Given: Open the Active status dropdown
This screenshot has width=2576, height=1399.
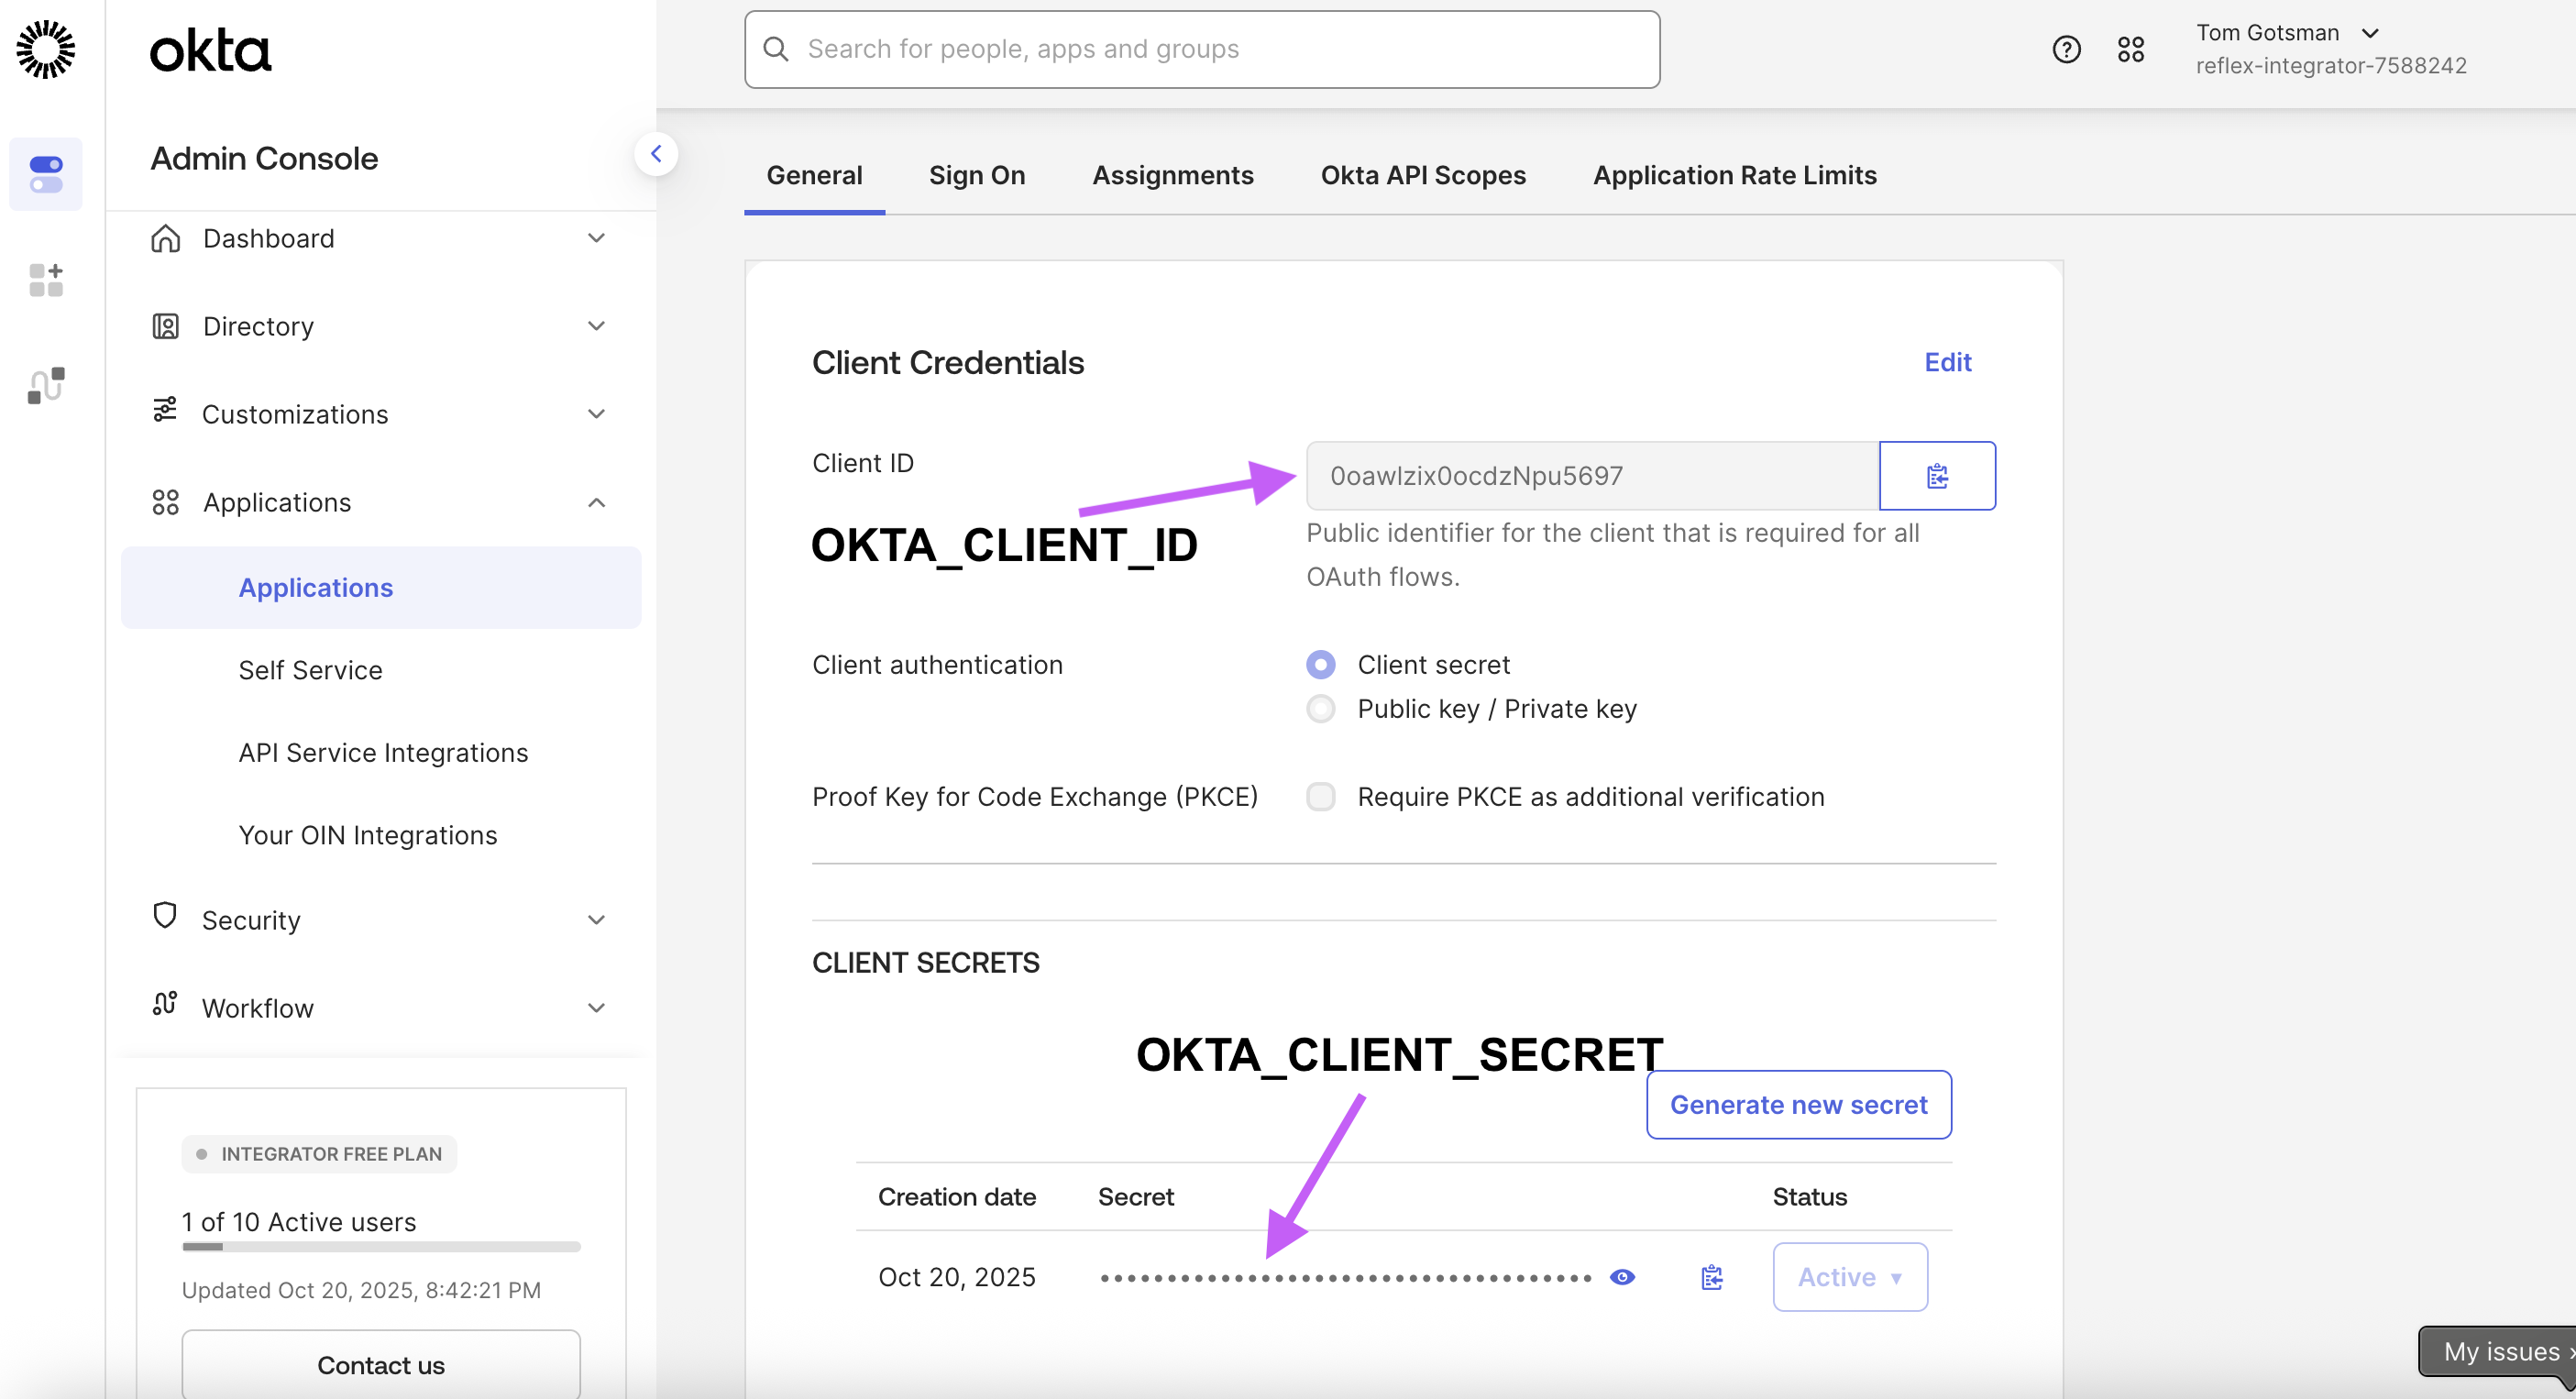Looking at the screenshot, I should coord(1849,1277).
